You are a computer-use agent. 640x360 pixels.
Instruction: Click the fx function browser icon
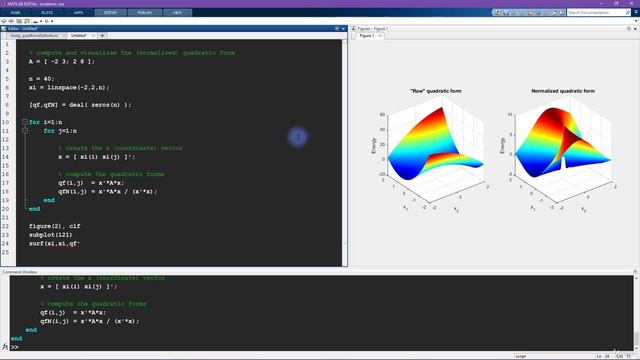[5, 347]
